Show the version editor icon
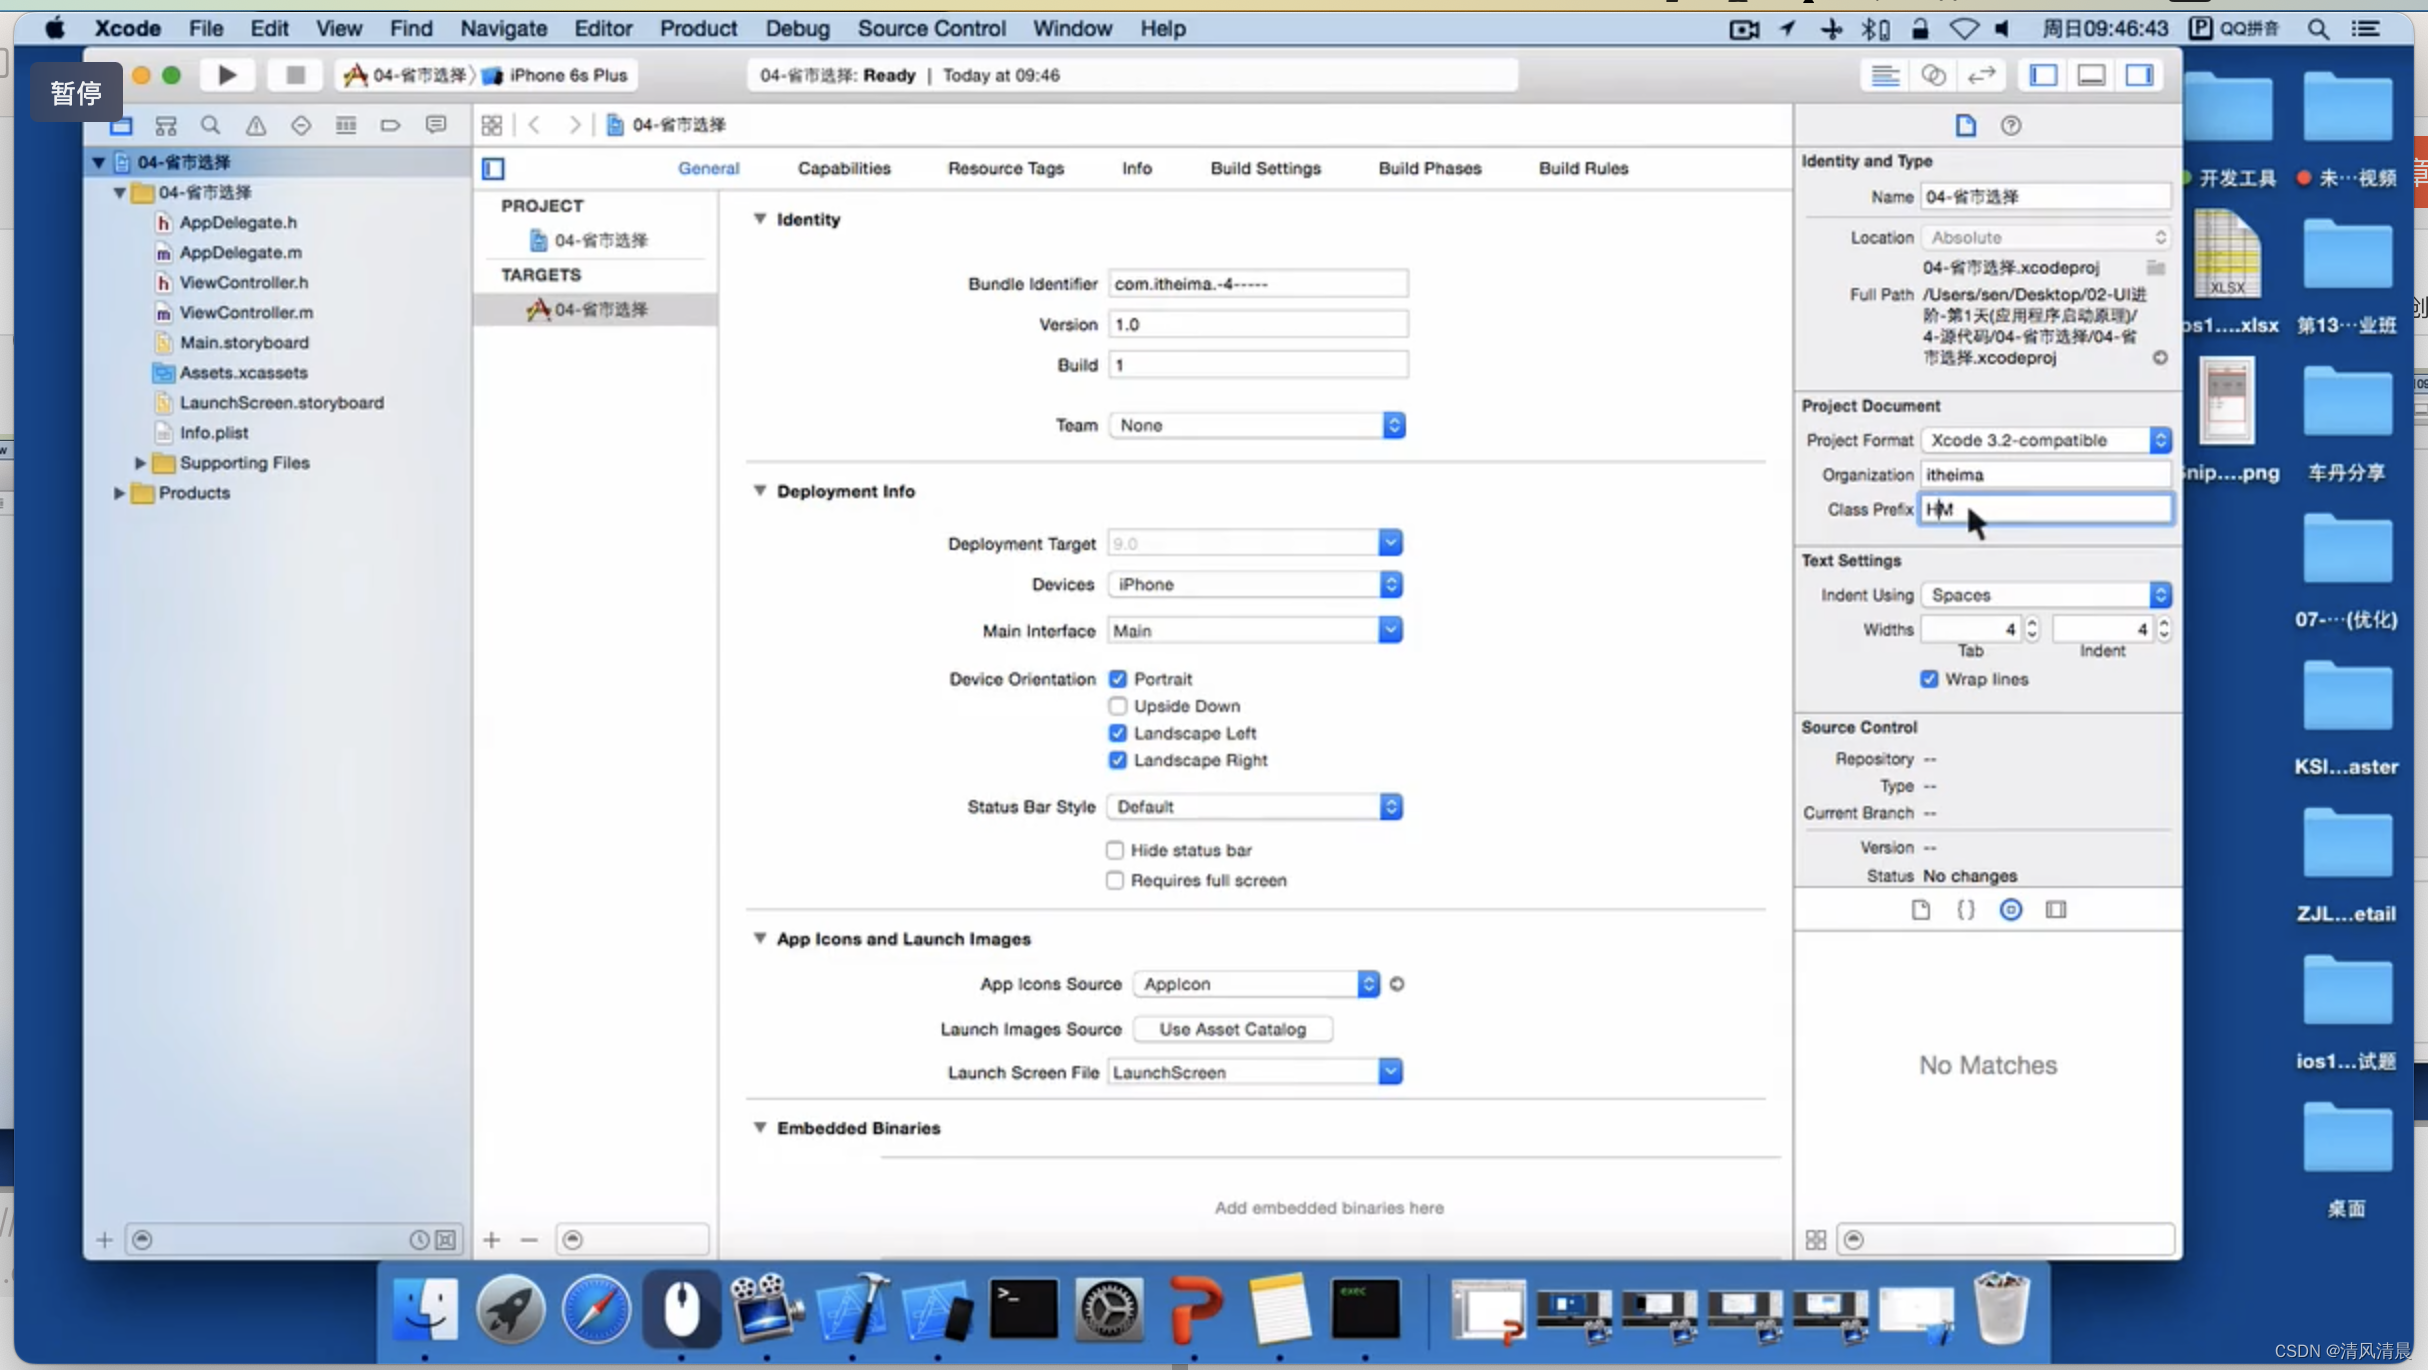This screenshot has height=1370, width=2428. coord(1981,75)
